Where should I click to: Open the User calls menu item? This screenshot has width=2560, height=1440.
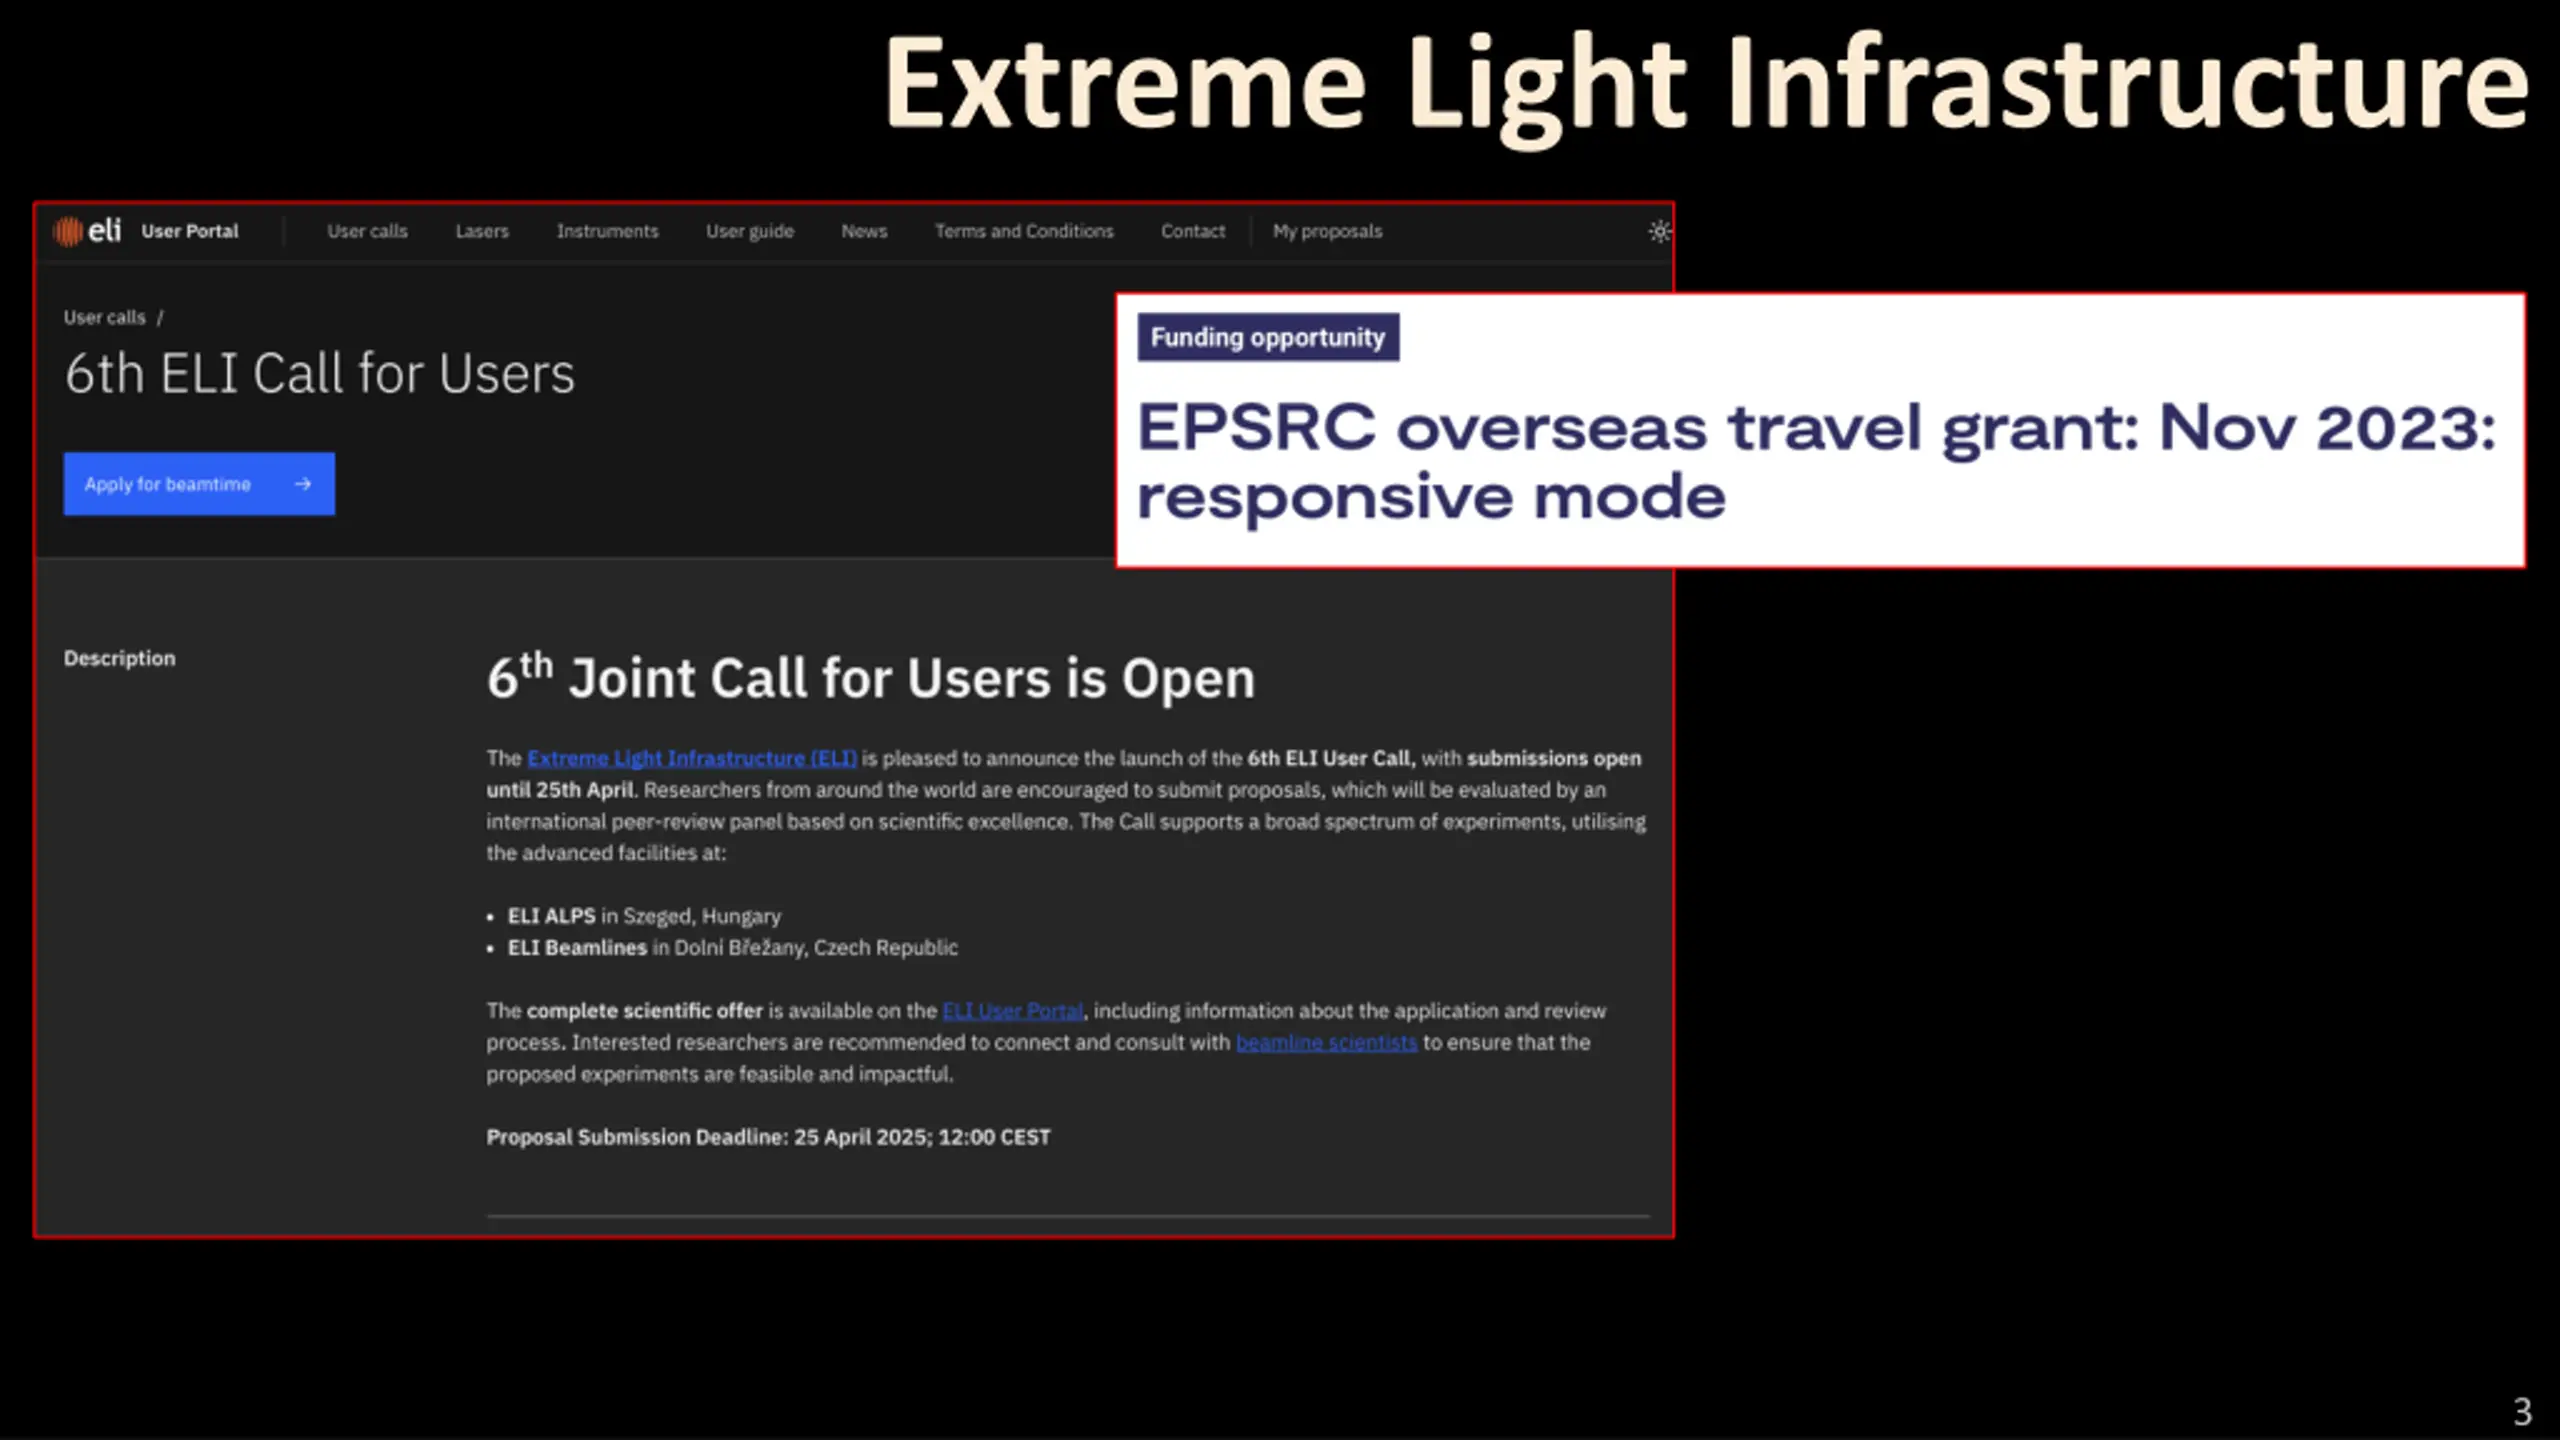pyautogui.click(x=367, y=231)
